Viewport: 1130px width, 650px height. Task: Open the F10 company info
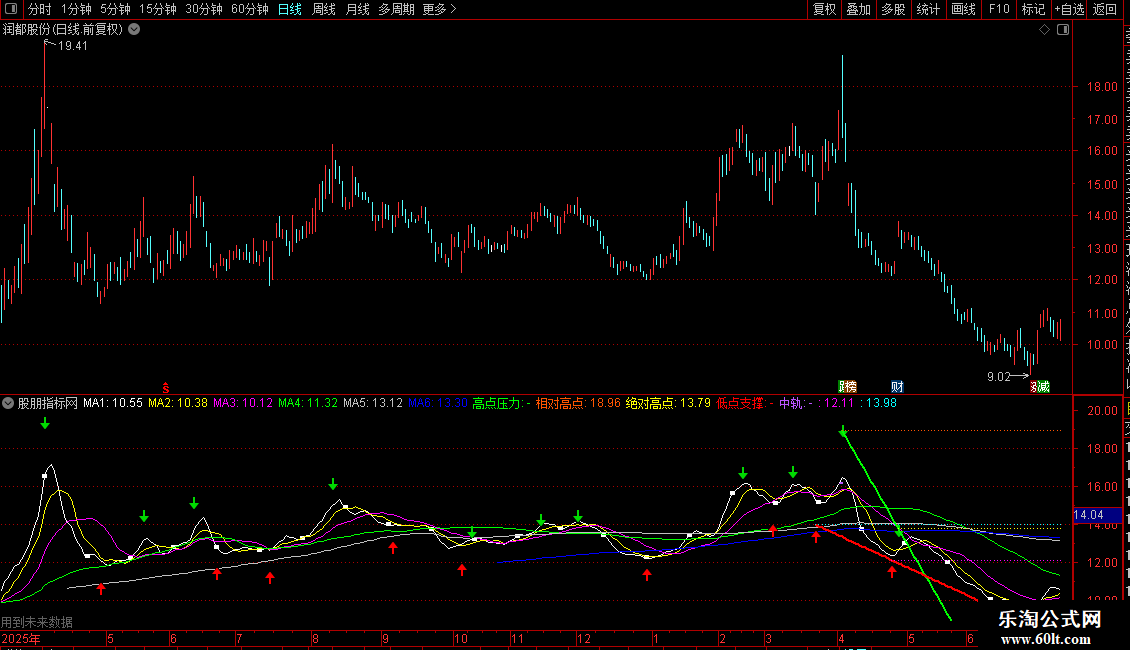click(x=999, y=9)
